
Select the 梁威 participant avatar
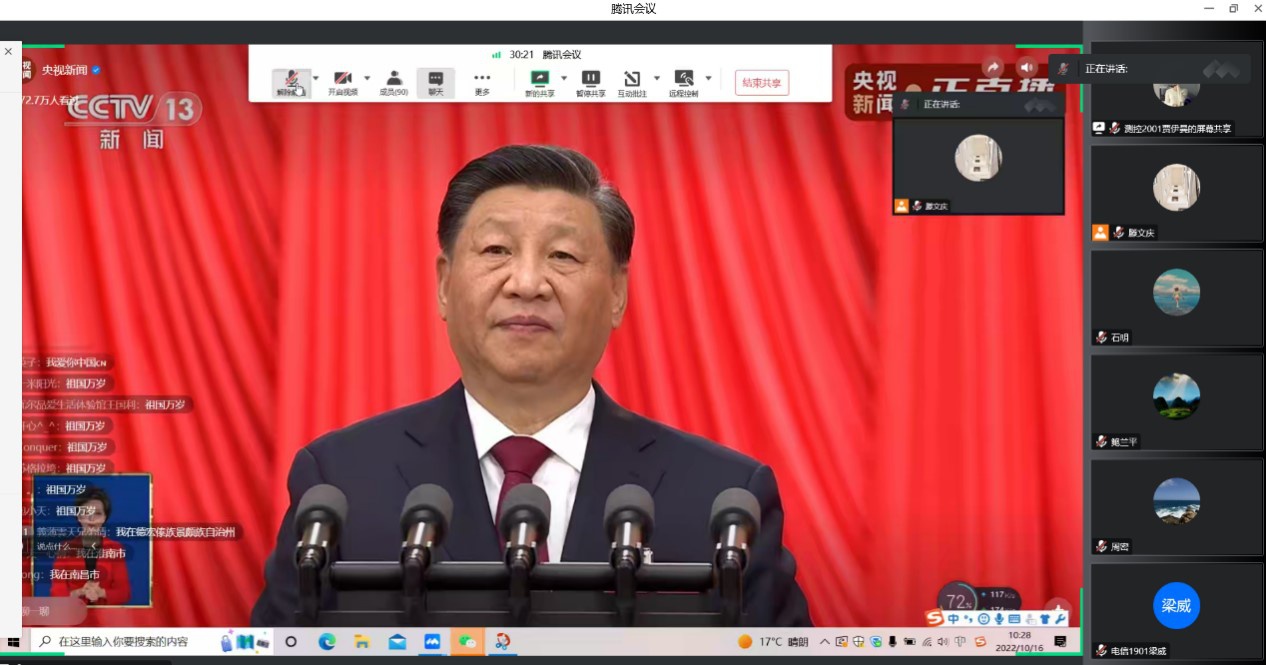pos(1176,605)
